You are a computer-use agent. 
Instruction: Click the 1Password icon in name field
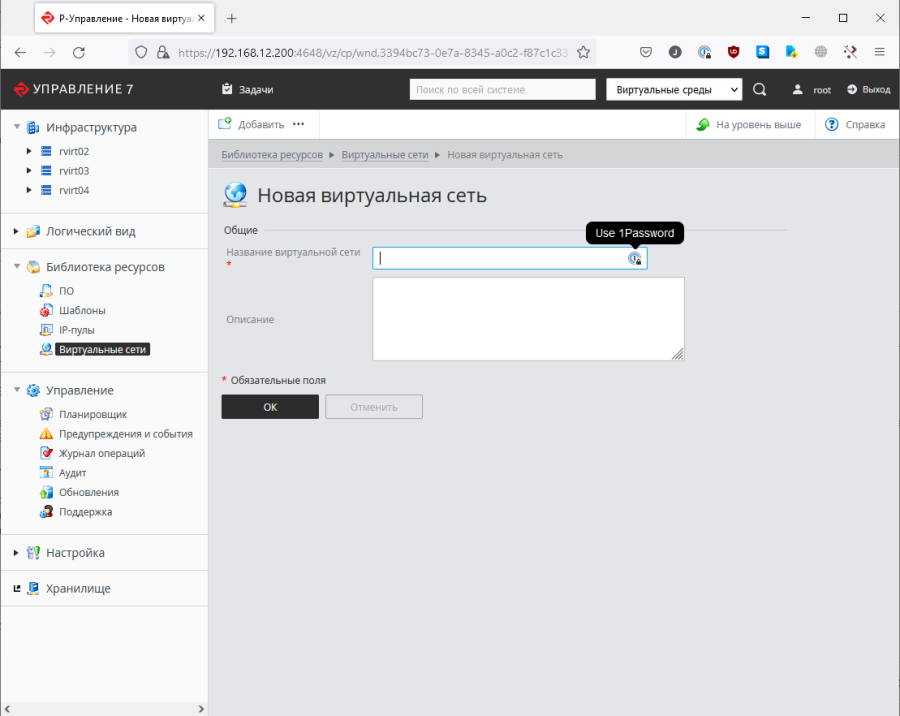click(634, 258)
